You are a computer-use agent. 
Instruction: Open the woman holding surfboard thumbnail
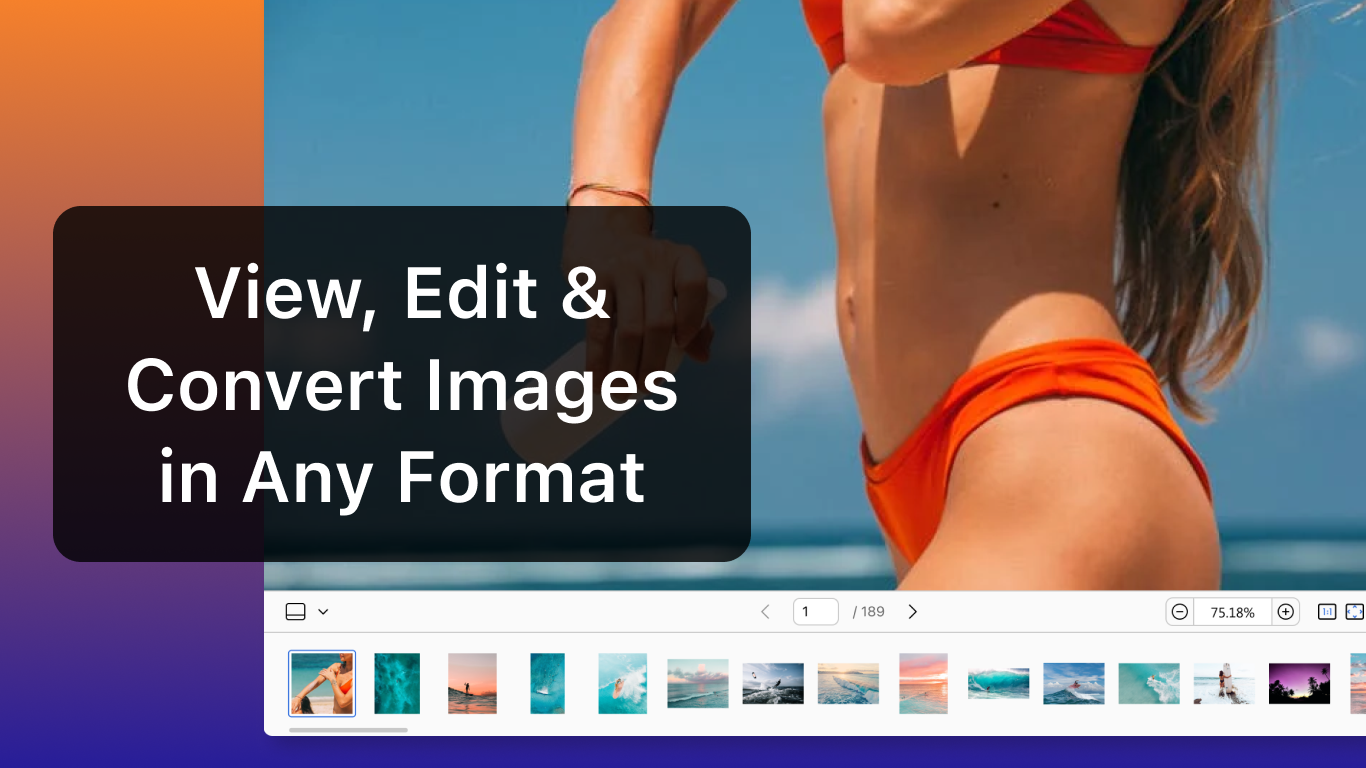coord(1224,684)
